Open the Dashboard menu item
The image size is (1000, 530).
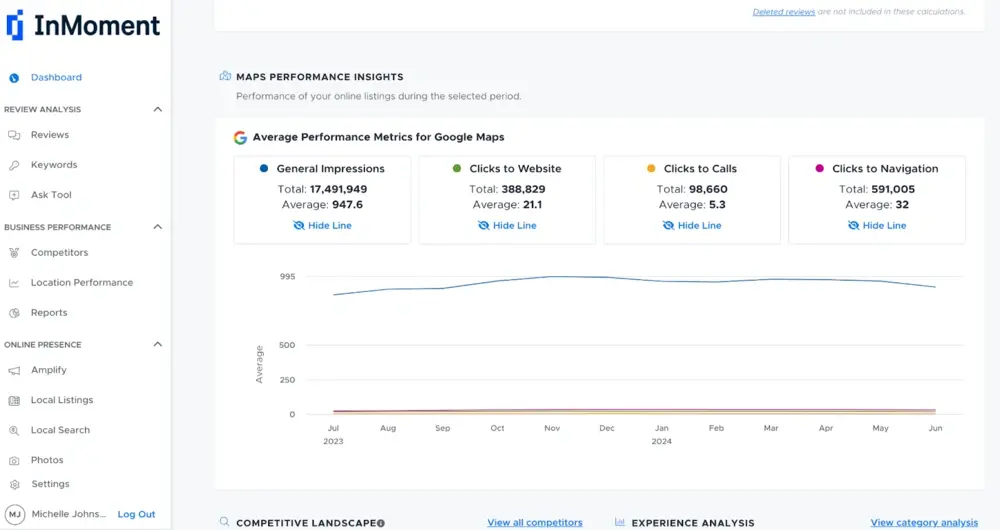[56, 77]
